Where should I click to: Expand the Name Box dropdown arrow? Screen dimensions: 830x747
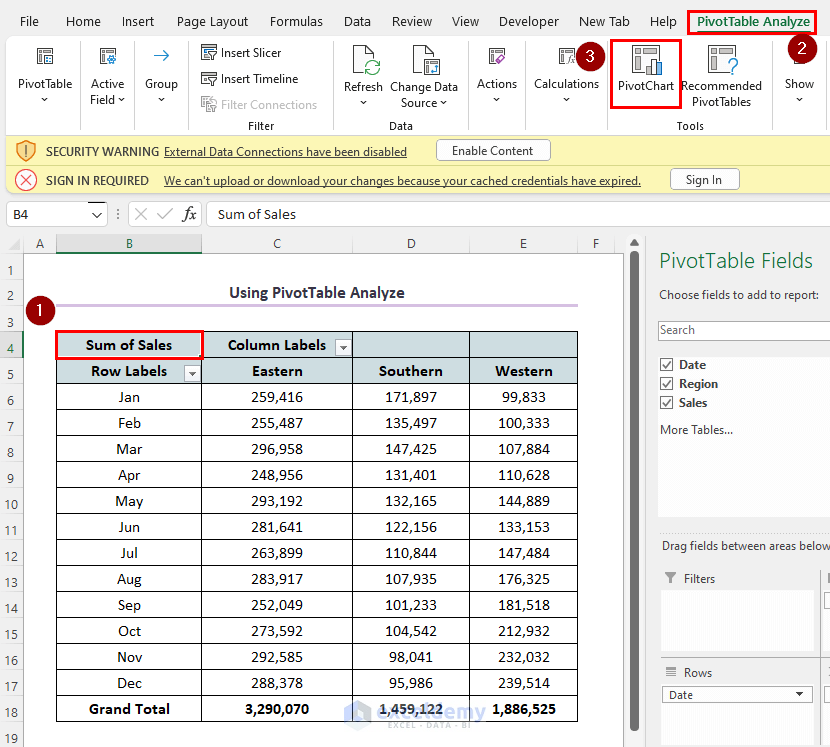pyautogui.click(x=97, y=214)
